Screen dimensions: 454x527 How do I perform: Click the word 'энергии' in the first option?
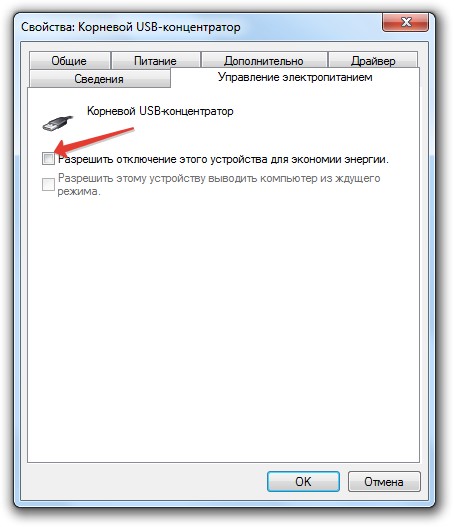pos(367,159)
